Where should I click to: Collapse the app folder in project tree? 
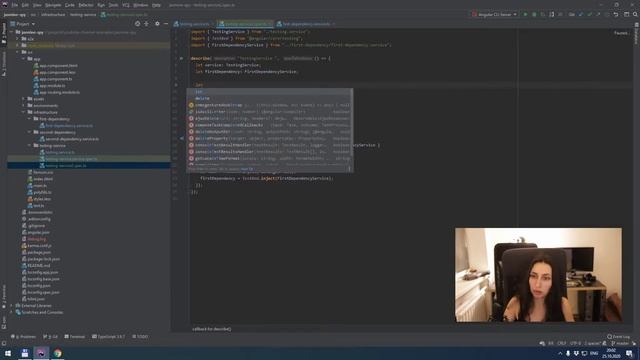[x=23, y=59]
